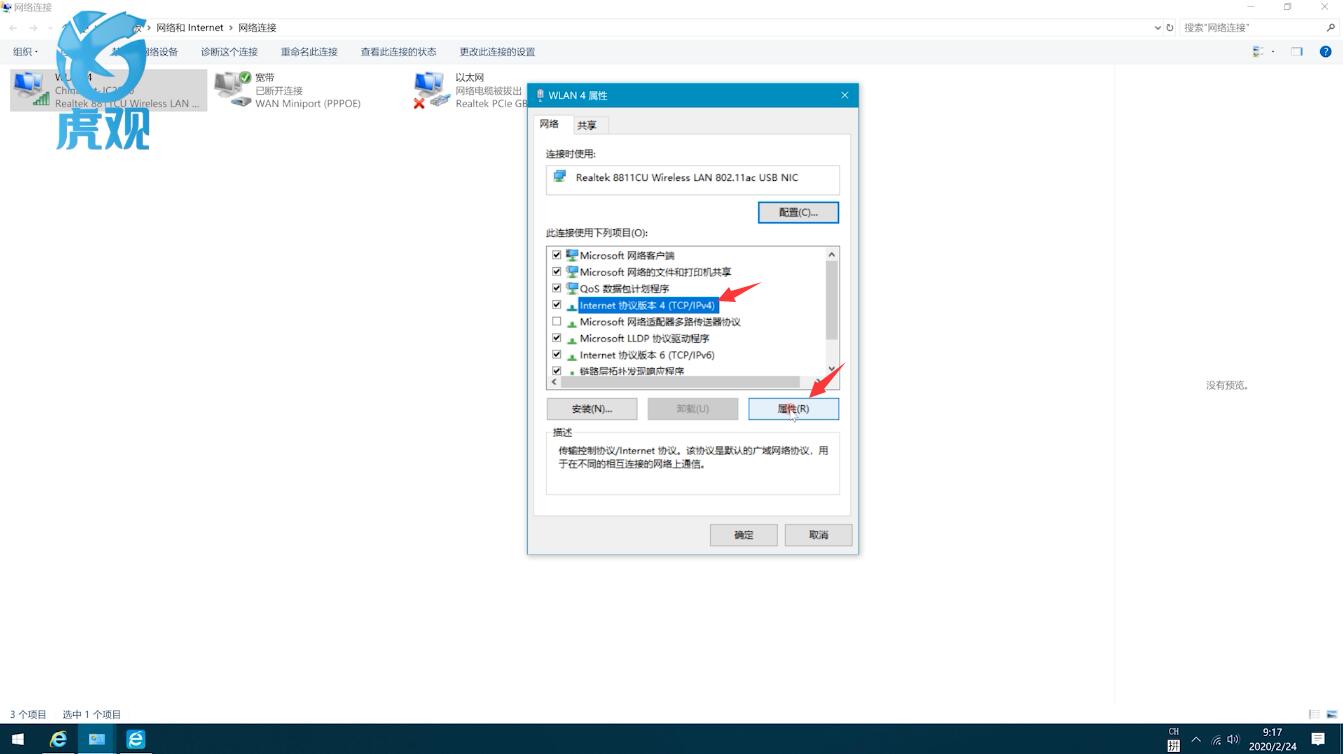
Task: Select Internet 协议版本 4 (TCP/IPv4) item
Action: point(647,305)
